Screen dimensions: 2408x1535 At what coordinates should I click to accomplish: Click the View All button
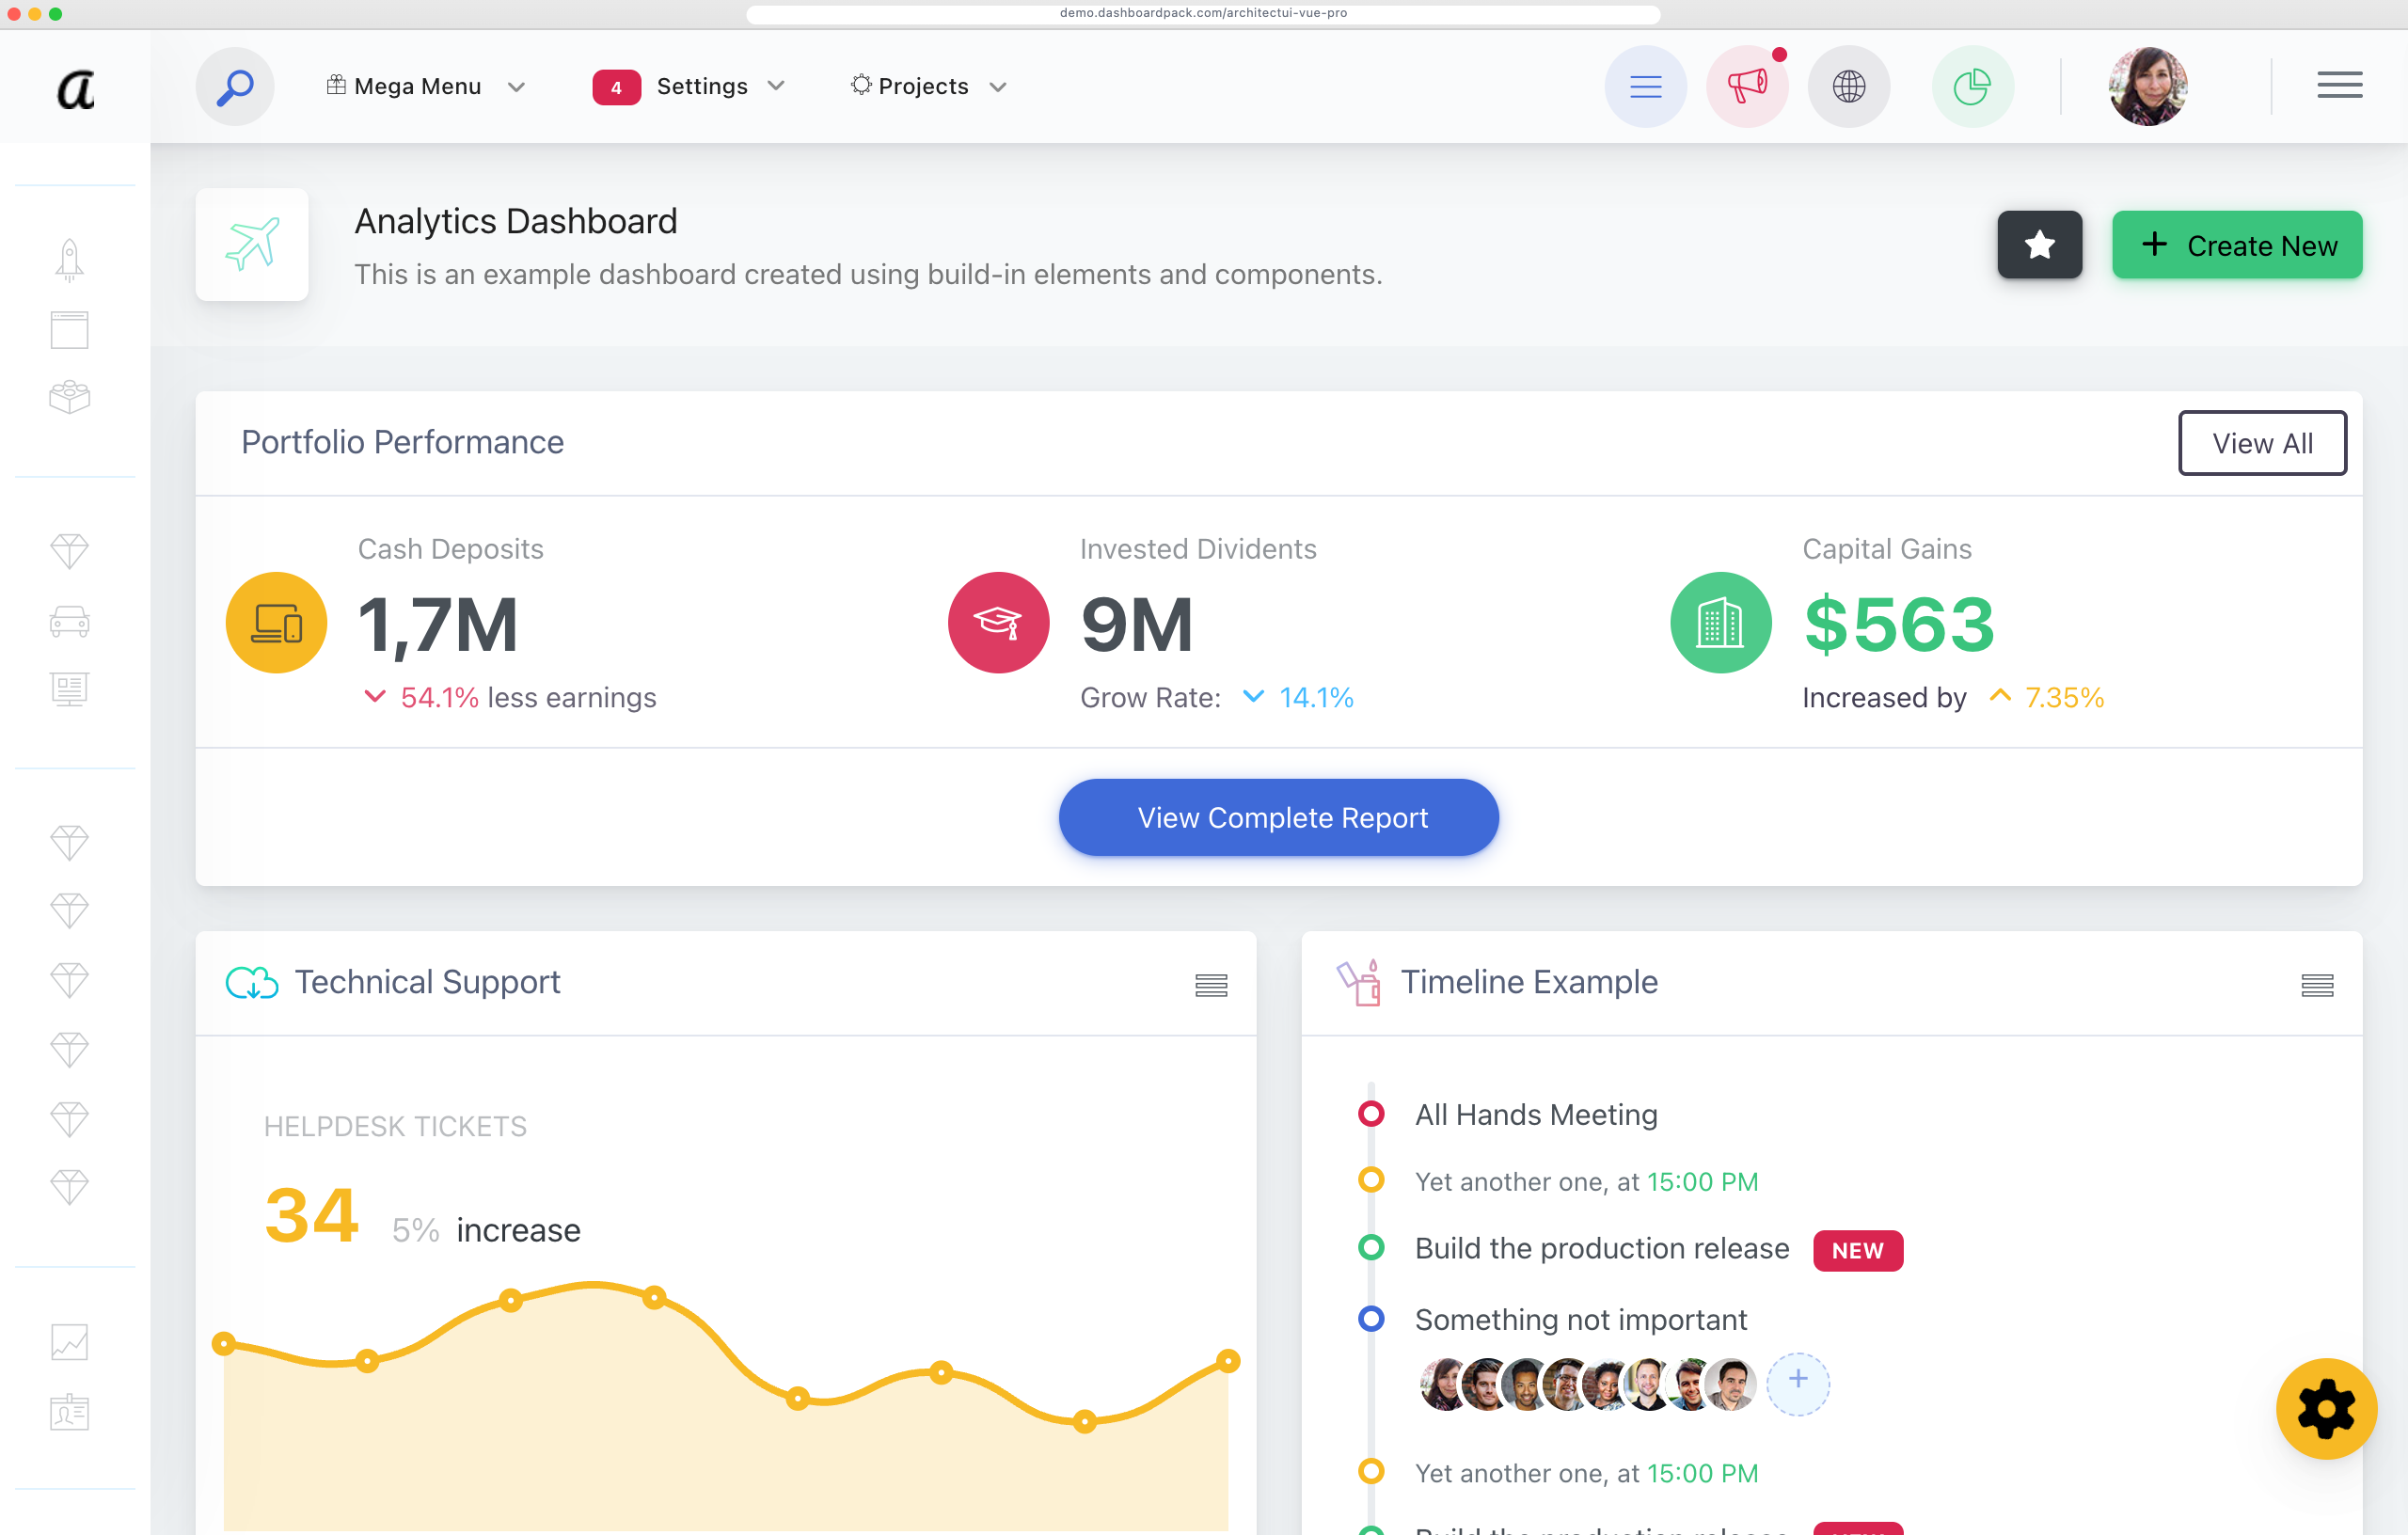2262,443
